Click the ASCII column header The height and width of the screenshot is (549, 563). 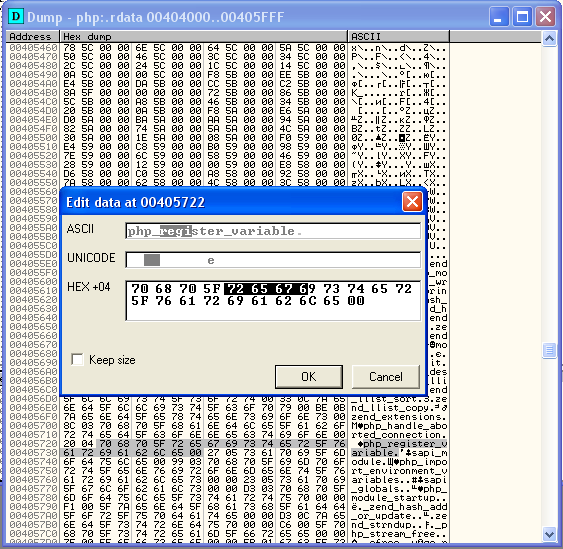pos(399,37)
